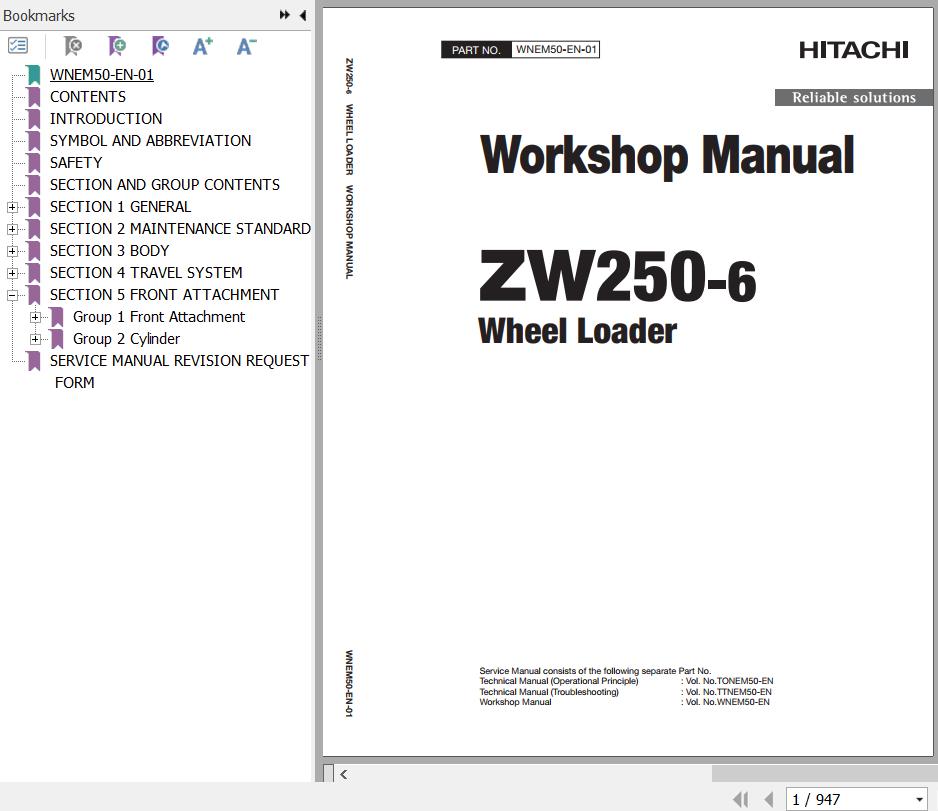Viewport: 938px width, 811px height.
Task: Click the expand bookmarks panel double-arrow icon
Action: point(285,15)
